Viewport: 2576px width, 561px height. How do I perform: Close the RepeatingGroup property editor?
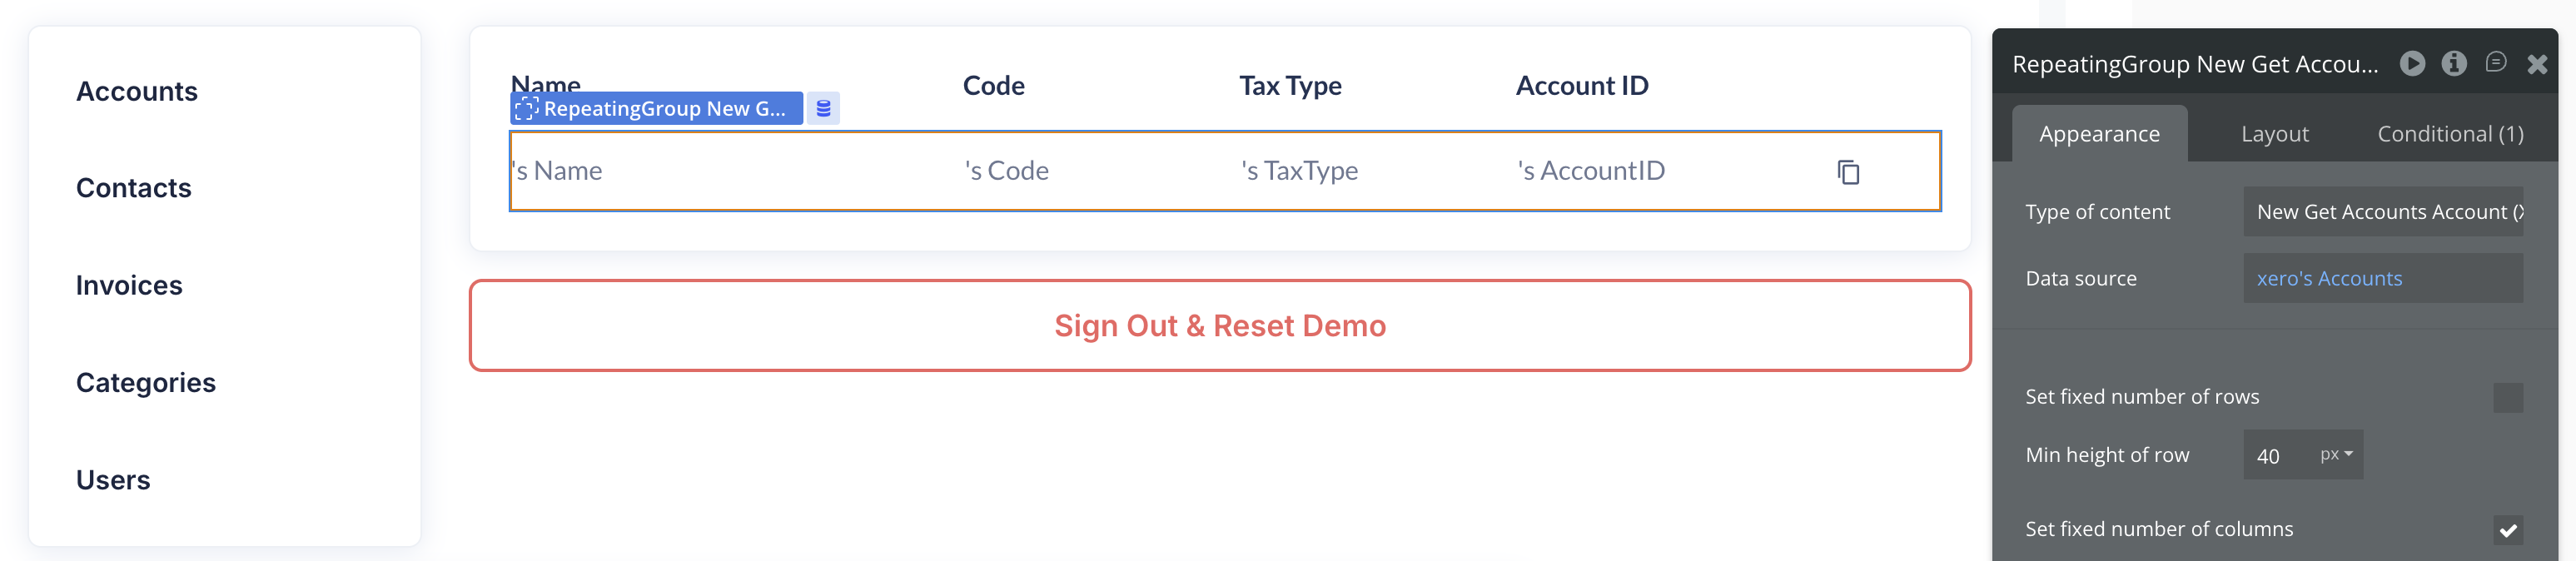pyautogui.click(x=2537, y=65)
